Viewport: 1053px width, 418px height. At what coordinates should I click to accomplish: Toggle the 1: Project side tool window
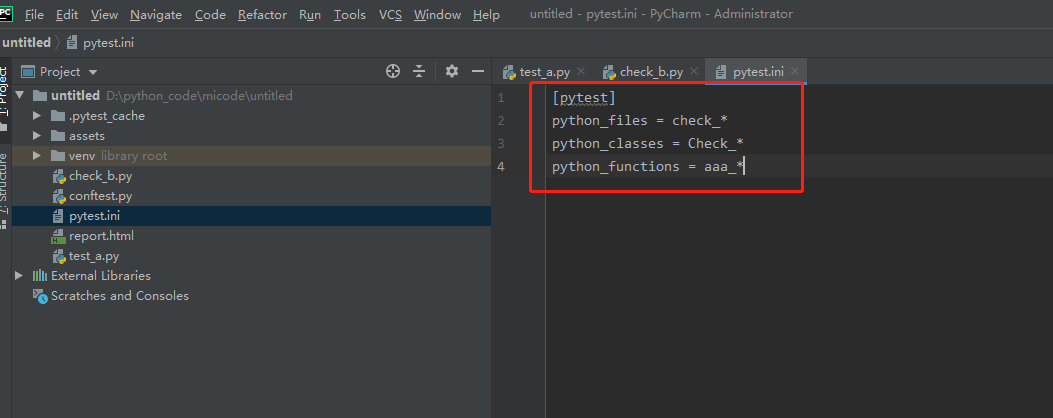click(x=4, y=99)
